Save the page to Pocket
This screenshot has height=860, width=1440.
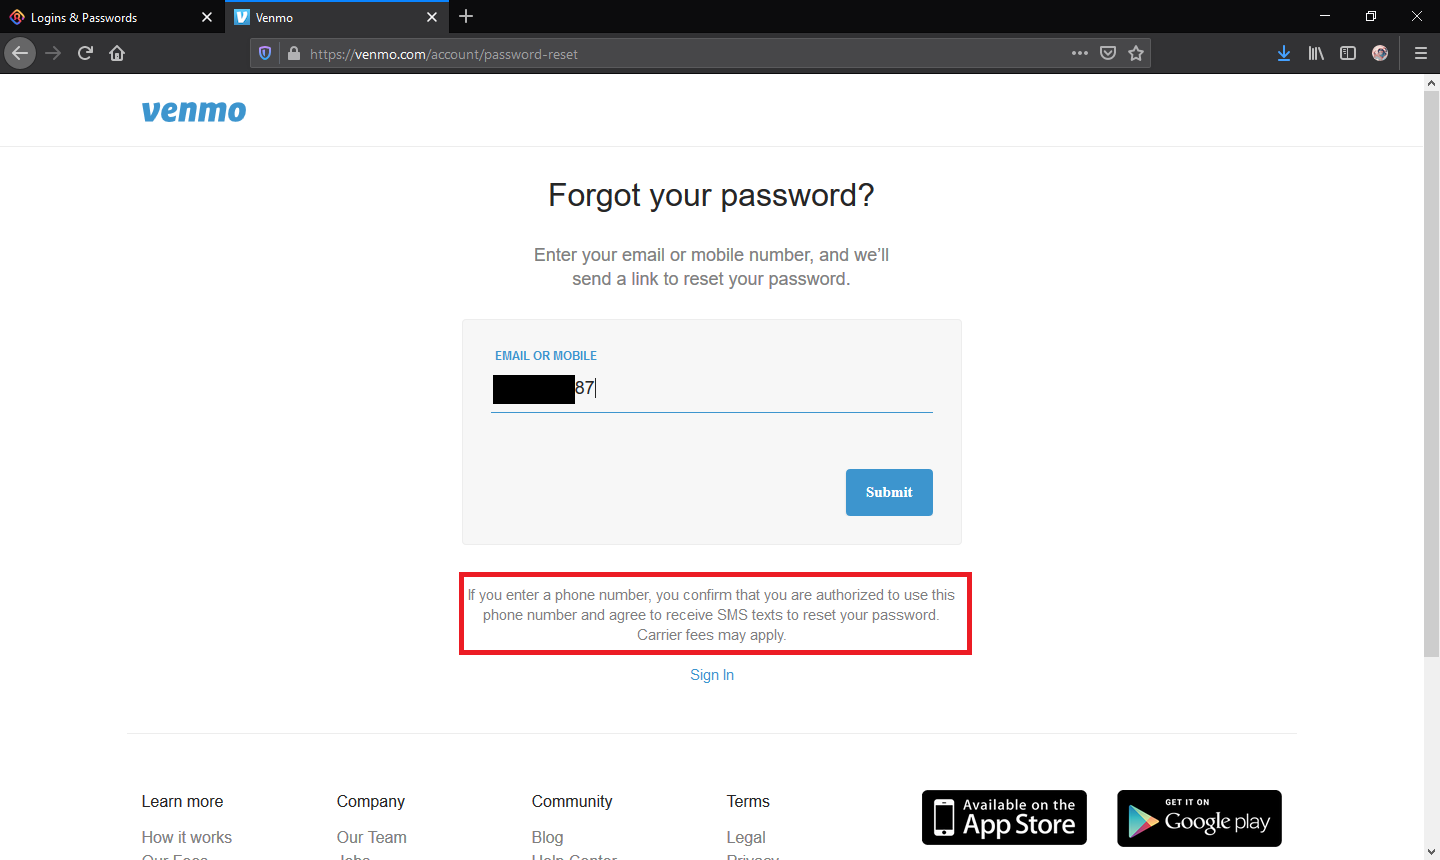tap(1108, 53)
